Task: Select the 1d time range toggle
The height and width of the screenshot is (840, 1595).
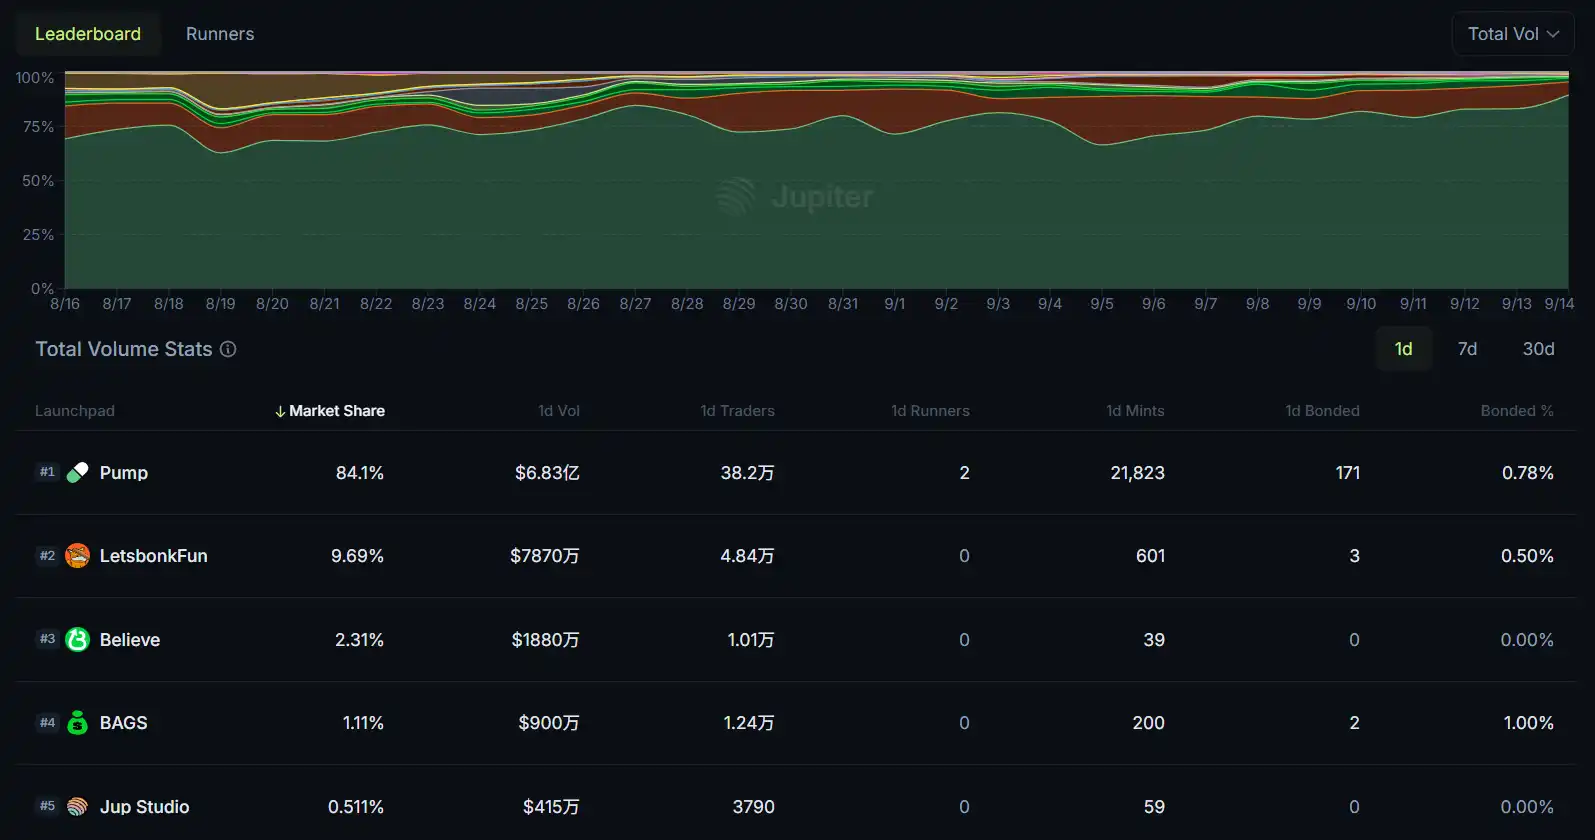Action: (x=1403, y=349)
